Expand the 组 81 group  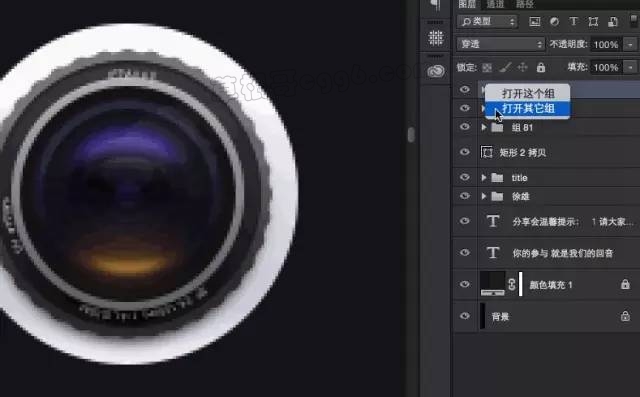coord(484,127)
